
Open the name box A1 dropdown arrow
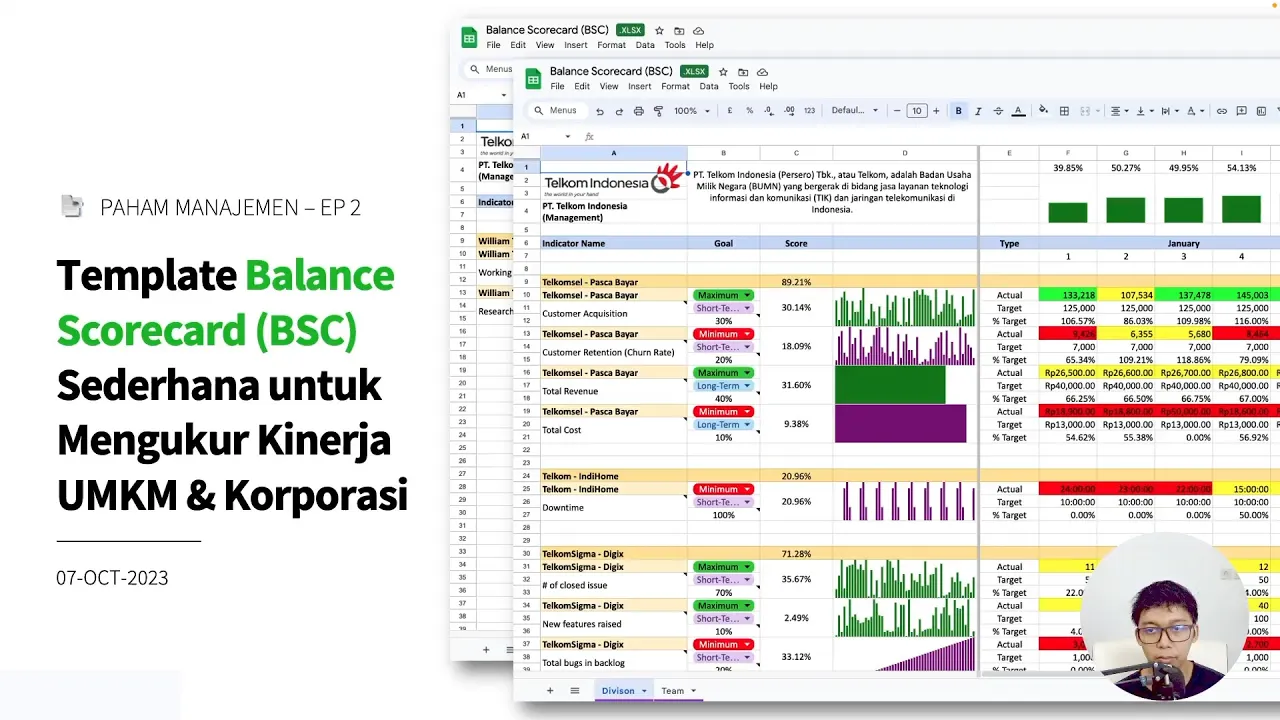568,137
